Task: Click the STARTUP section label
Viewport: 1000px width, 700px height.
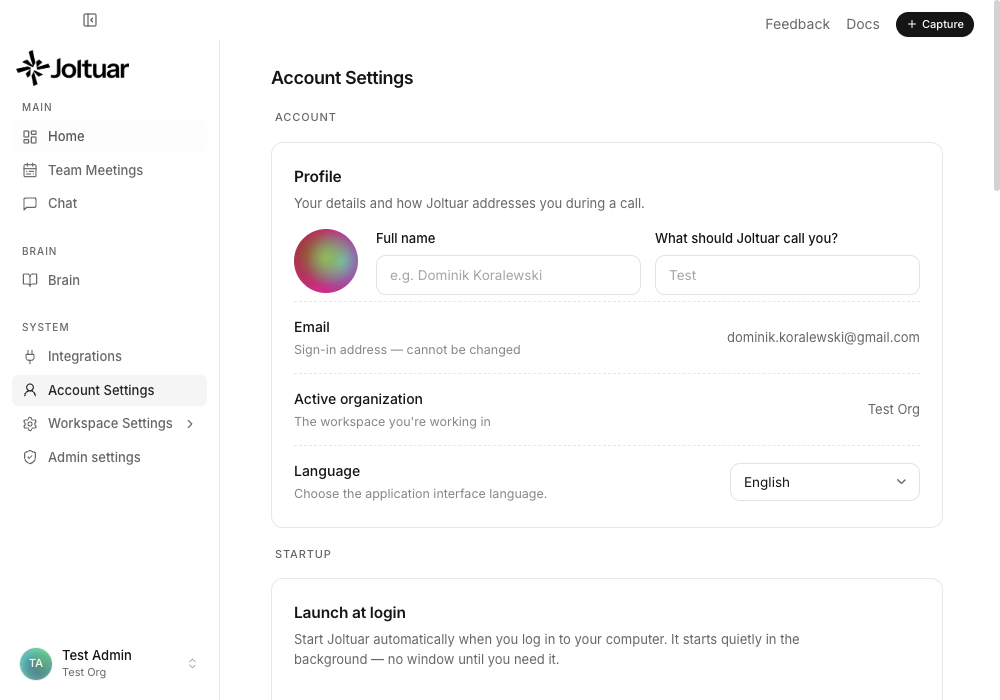Action: point(304,555)
